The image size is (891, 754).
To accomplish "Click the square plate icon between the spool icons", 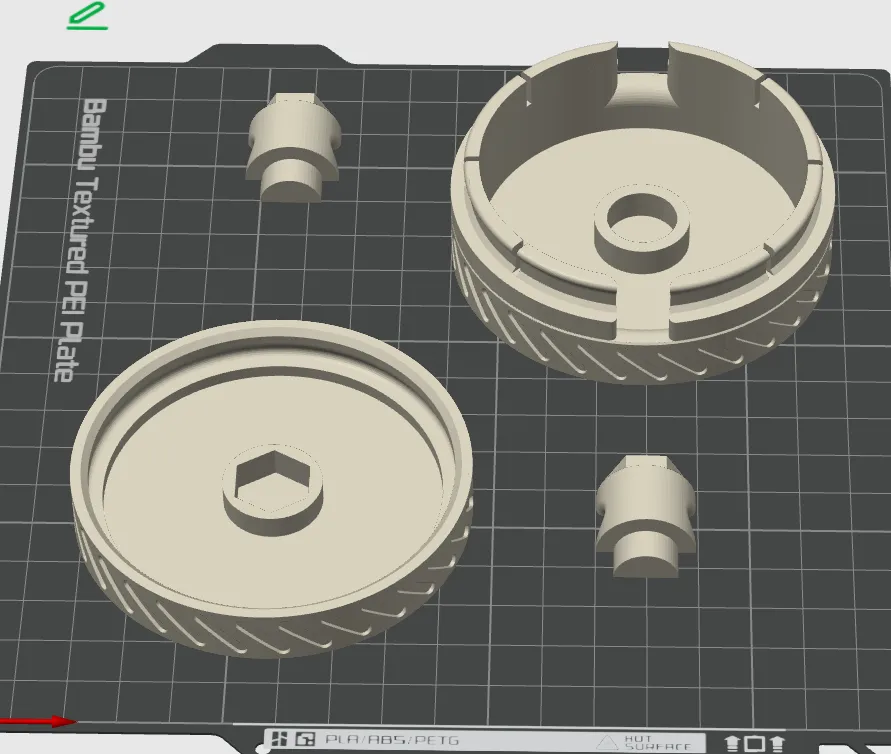I will point(754,742).
